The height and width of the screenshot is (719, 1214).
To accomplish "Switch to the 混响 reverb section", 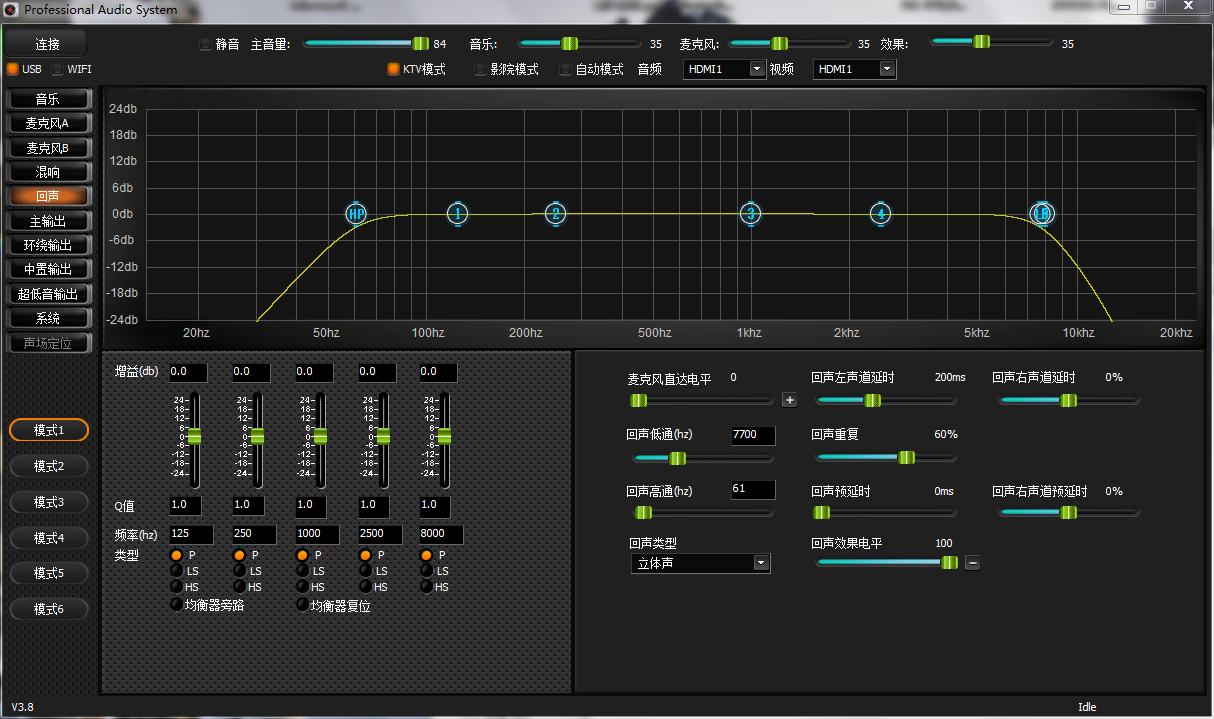I will (48, 172).
